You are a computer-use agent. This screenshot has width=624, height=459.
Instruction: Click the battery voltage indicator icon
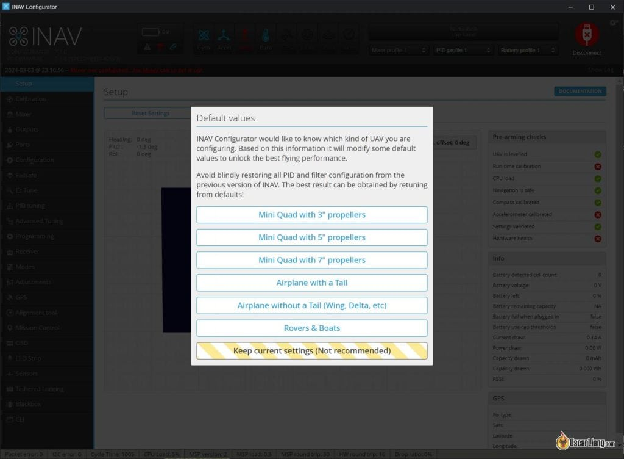coord(150,32)
